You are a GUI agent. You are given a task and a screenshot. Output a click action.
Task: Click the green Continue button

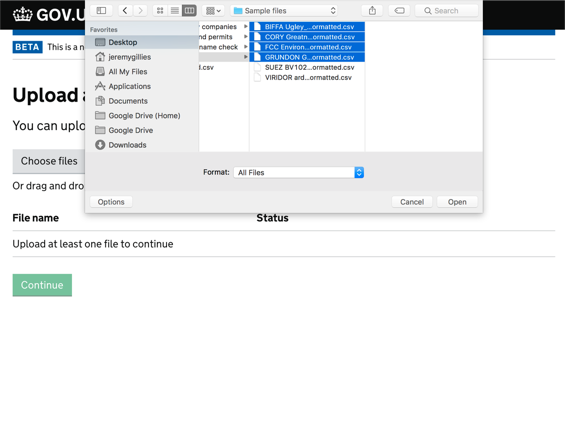tap(42, 285)
